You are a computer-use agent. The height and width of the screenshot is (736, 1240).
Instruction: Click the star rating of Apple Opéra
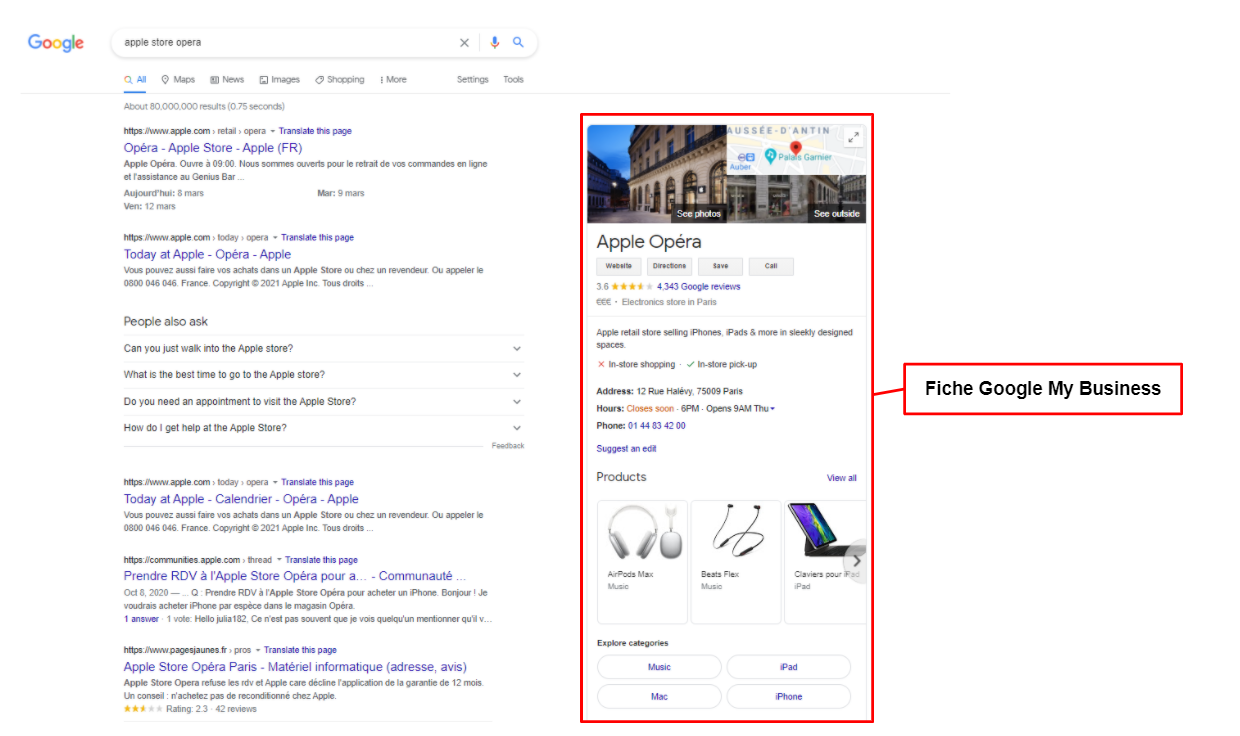[632, 287]
